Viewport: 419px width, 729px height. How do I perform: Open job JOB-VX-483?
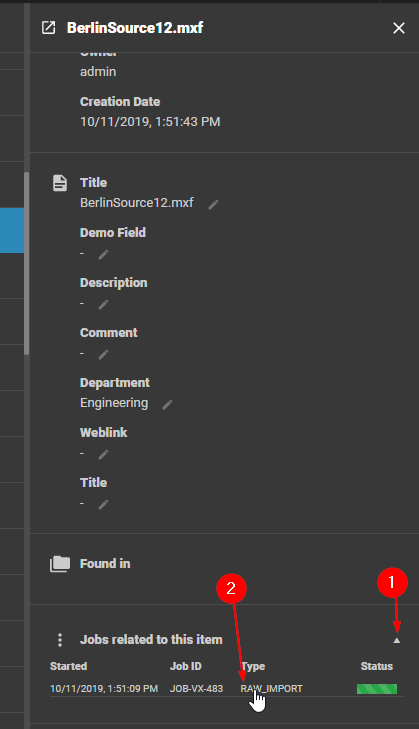click(x=196, y=689)
